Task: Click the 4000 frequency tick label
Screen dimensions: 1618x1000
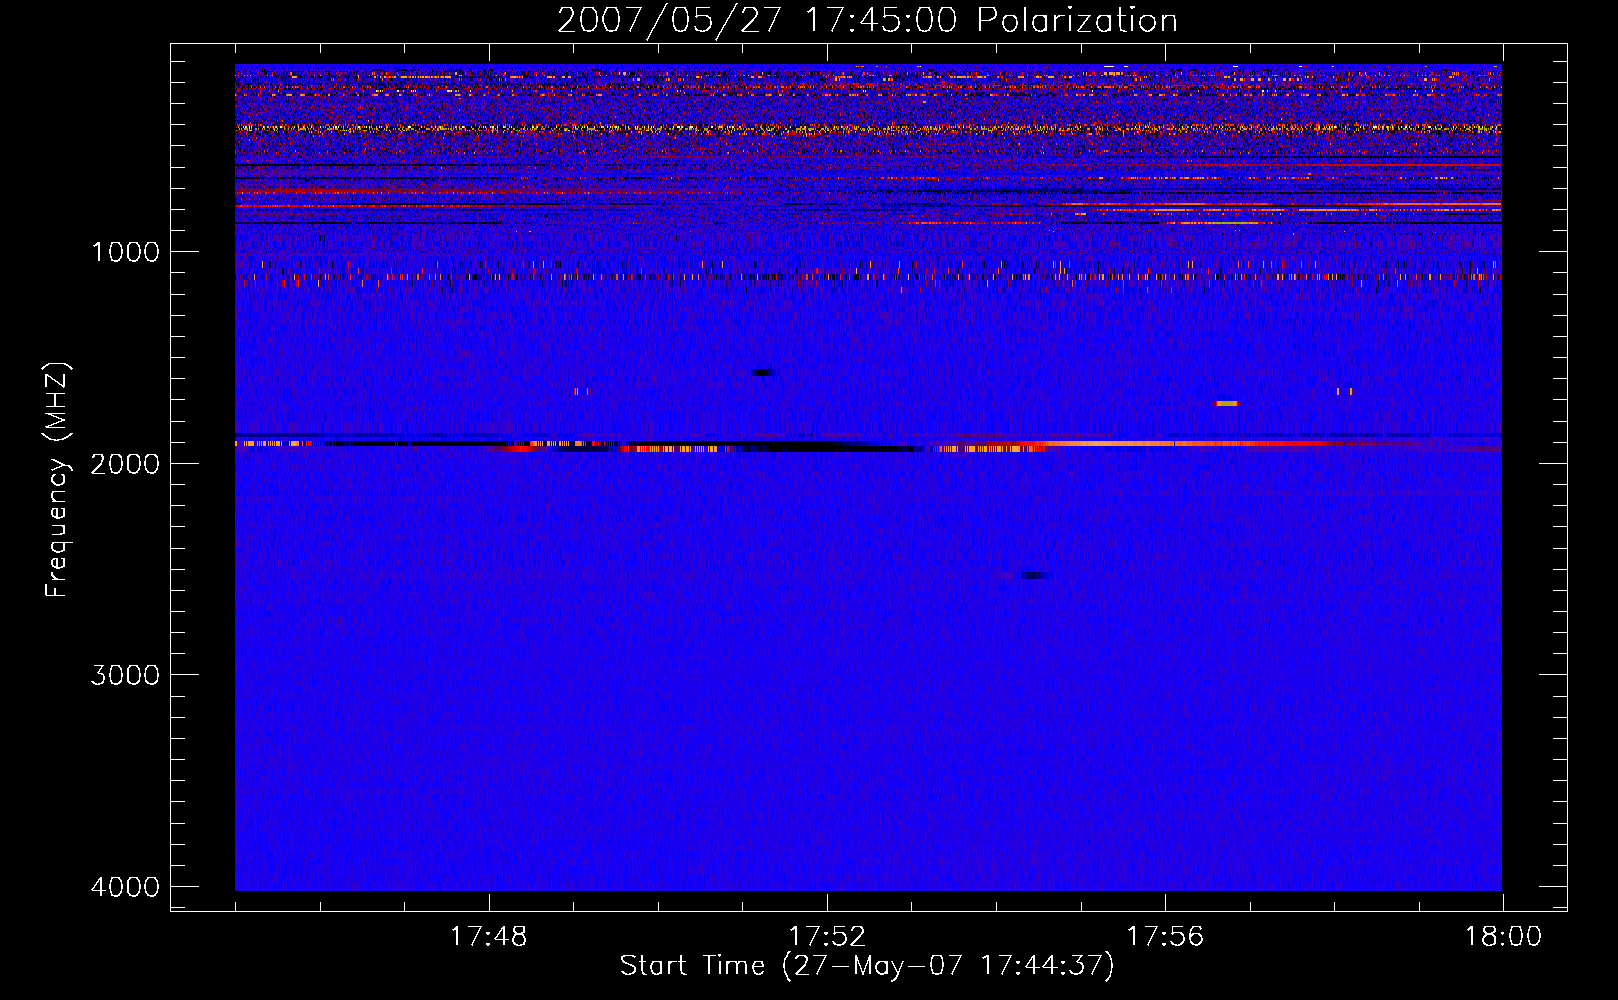Action: 125,887
